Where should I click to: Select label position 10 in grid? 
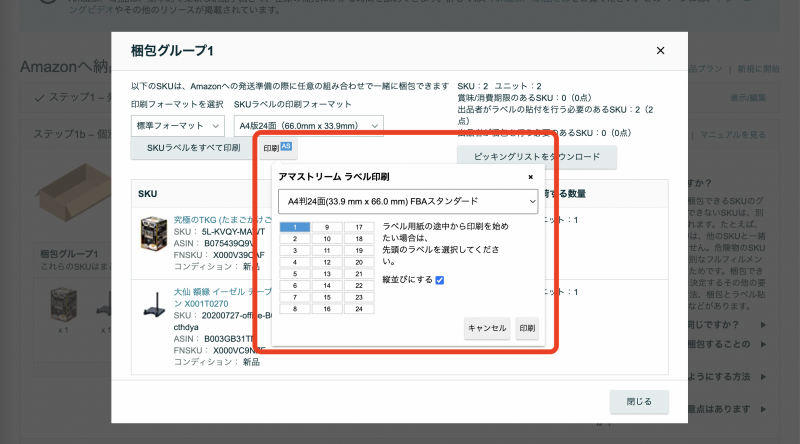(x=327, y=239)
